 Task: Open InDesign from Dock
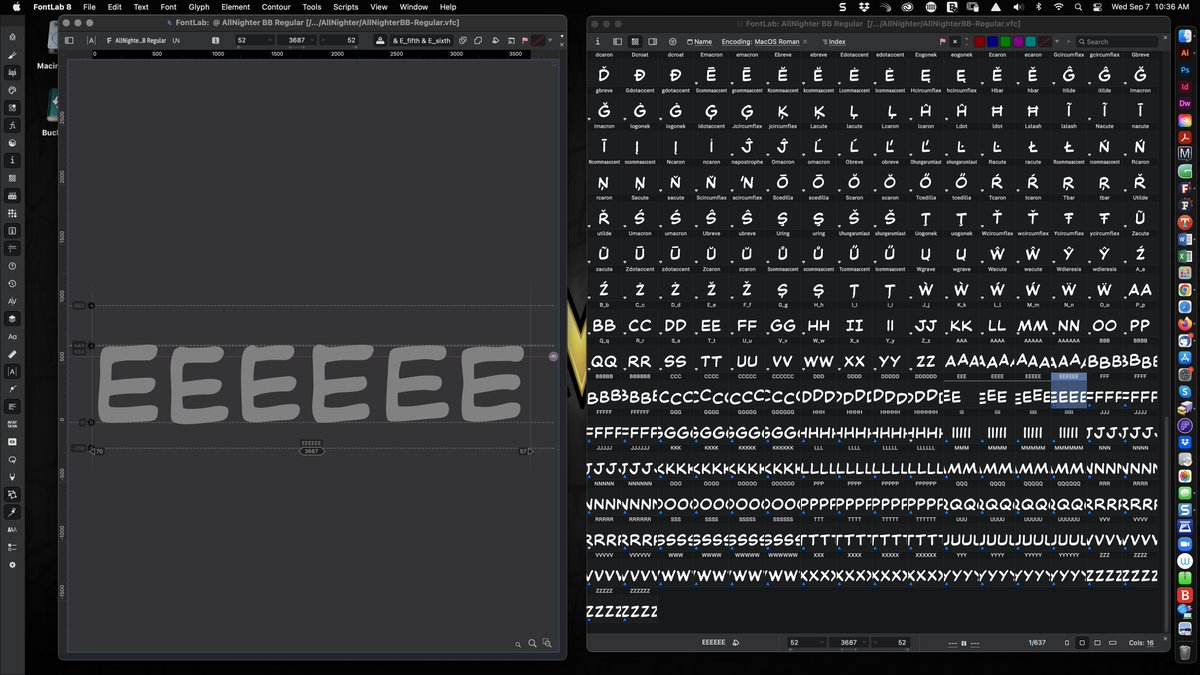pos(1185,87)
